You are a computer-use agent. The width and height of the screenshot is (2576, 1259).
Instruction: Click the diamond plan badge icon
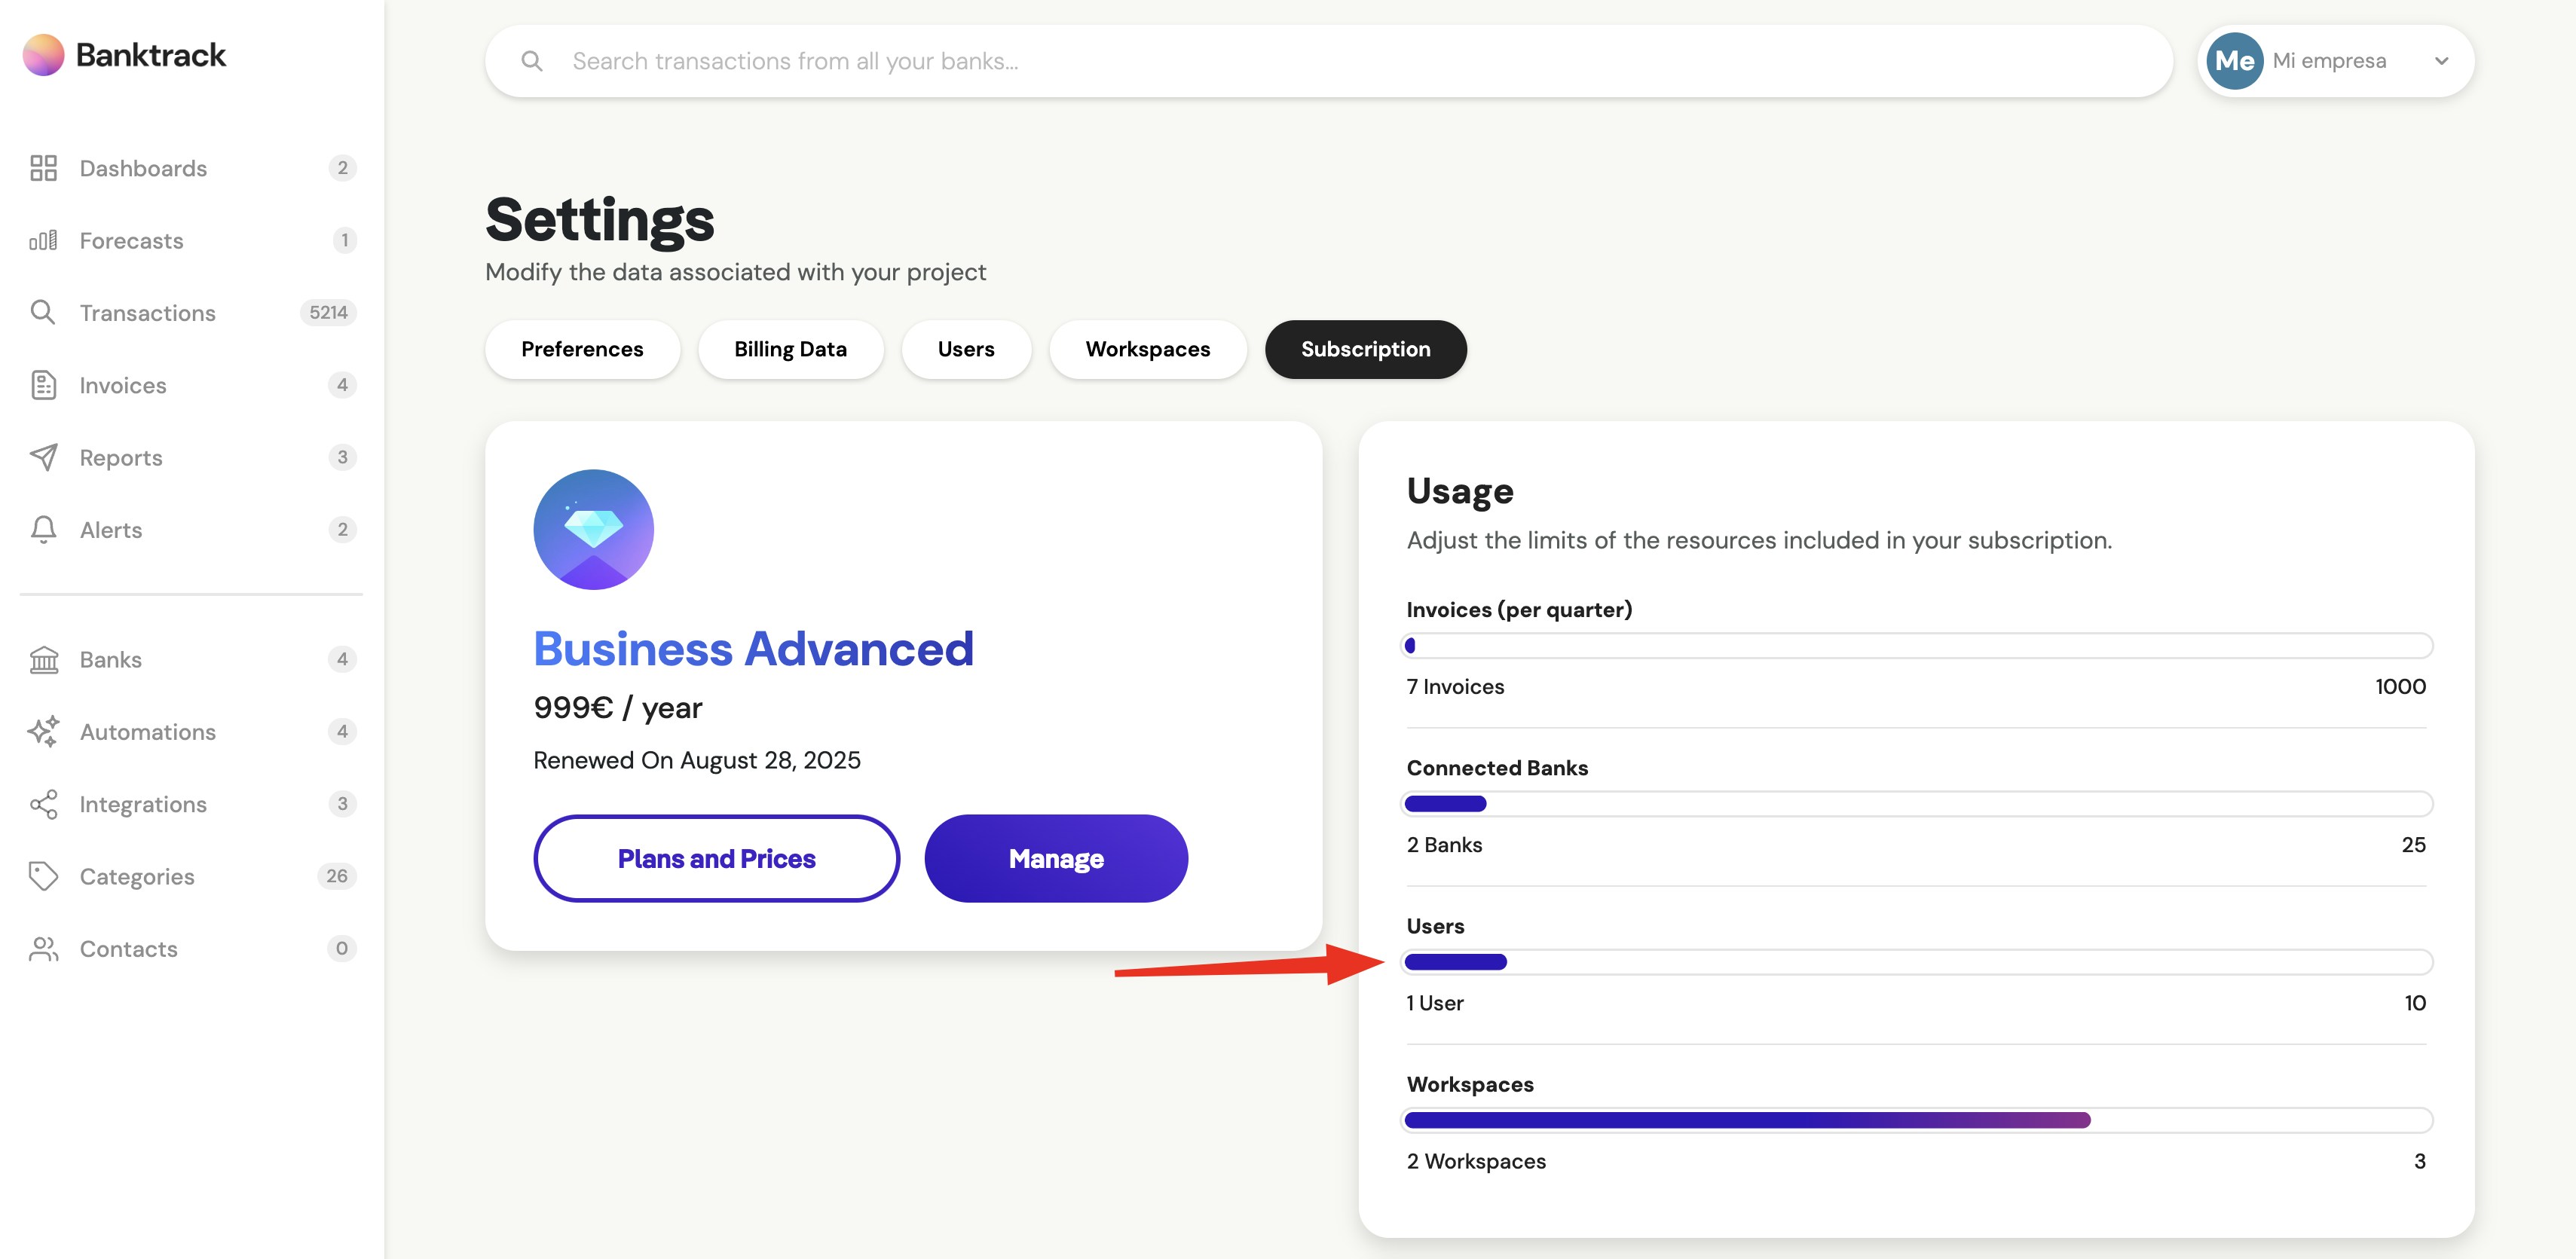click(593, 529)
